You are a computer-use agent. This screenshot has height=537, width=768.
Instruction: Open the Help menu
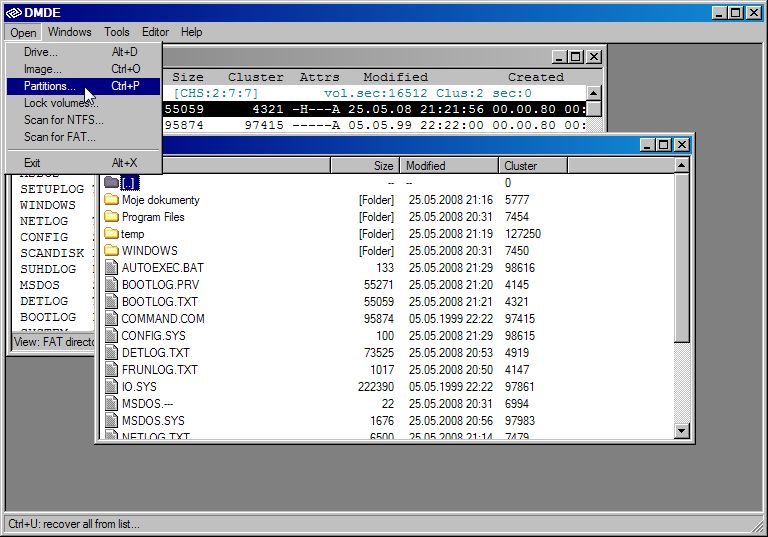click(192, 32)
